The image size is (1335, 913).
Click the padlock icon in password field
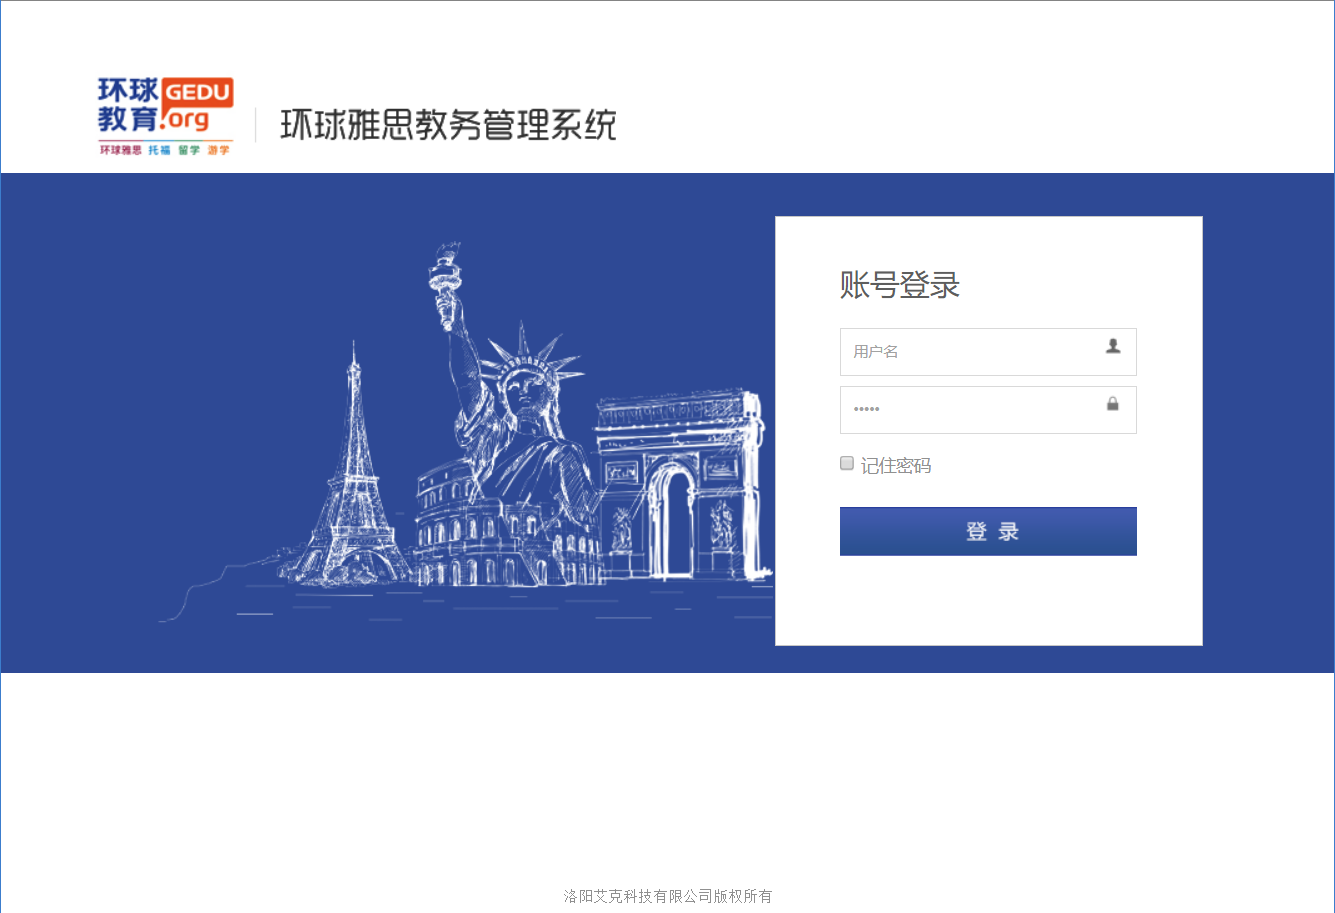pos(1112,404)
